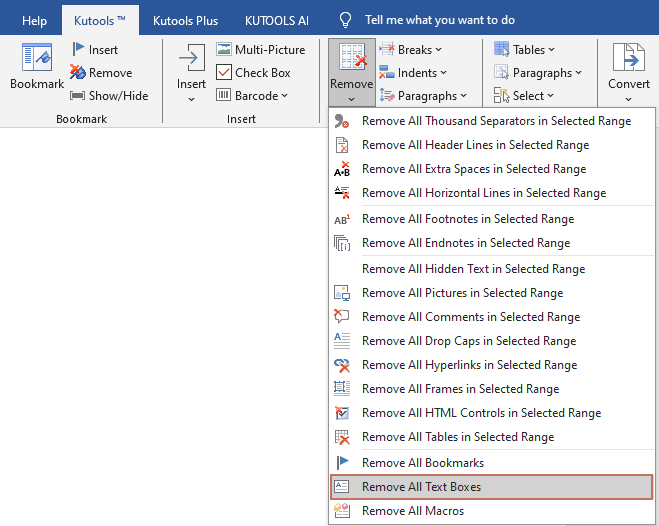The width and height of the screenshot is (659, 526).
Task: Click the Insert bookmark button label
Action: coord(103,50)
